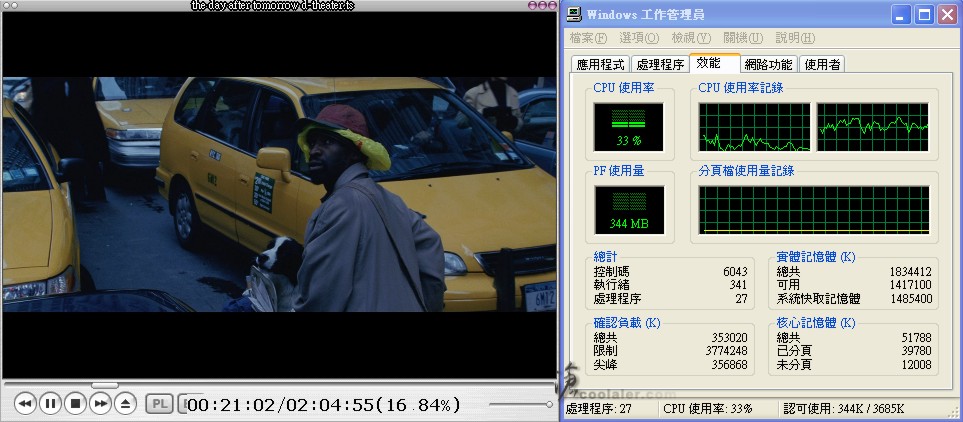Maximize the Windows 工作管理員 window

pos(924,14)
